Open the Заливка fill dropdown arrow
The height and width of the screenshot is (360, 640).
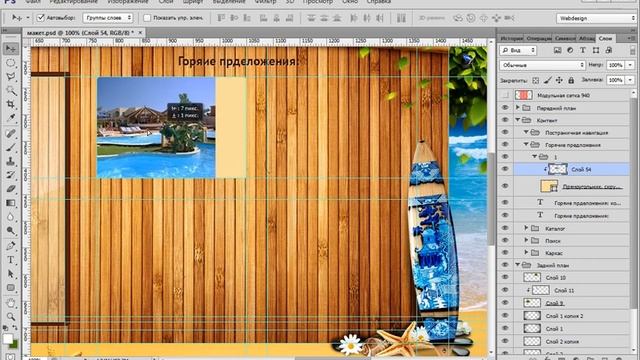(x=631, y=80)
